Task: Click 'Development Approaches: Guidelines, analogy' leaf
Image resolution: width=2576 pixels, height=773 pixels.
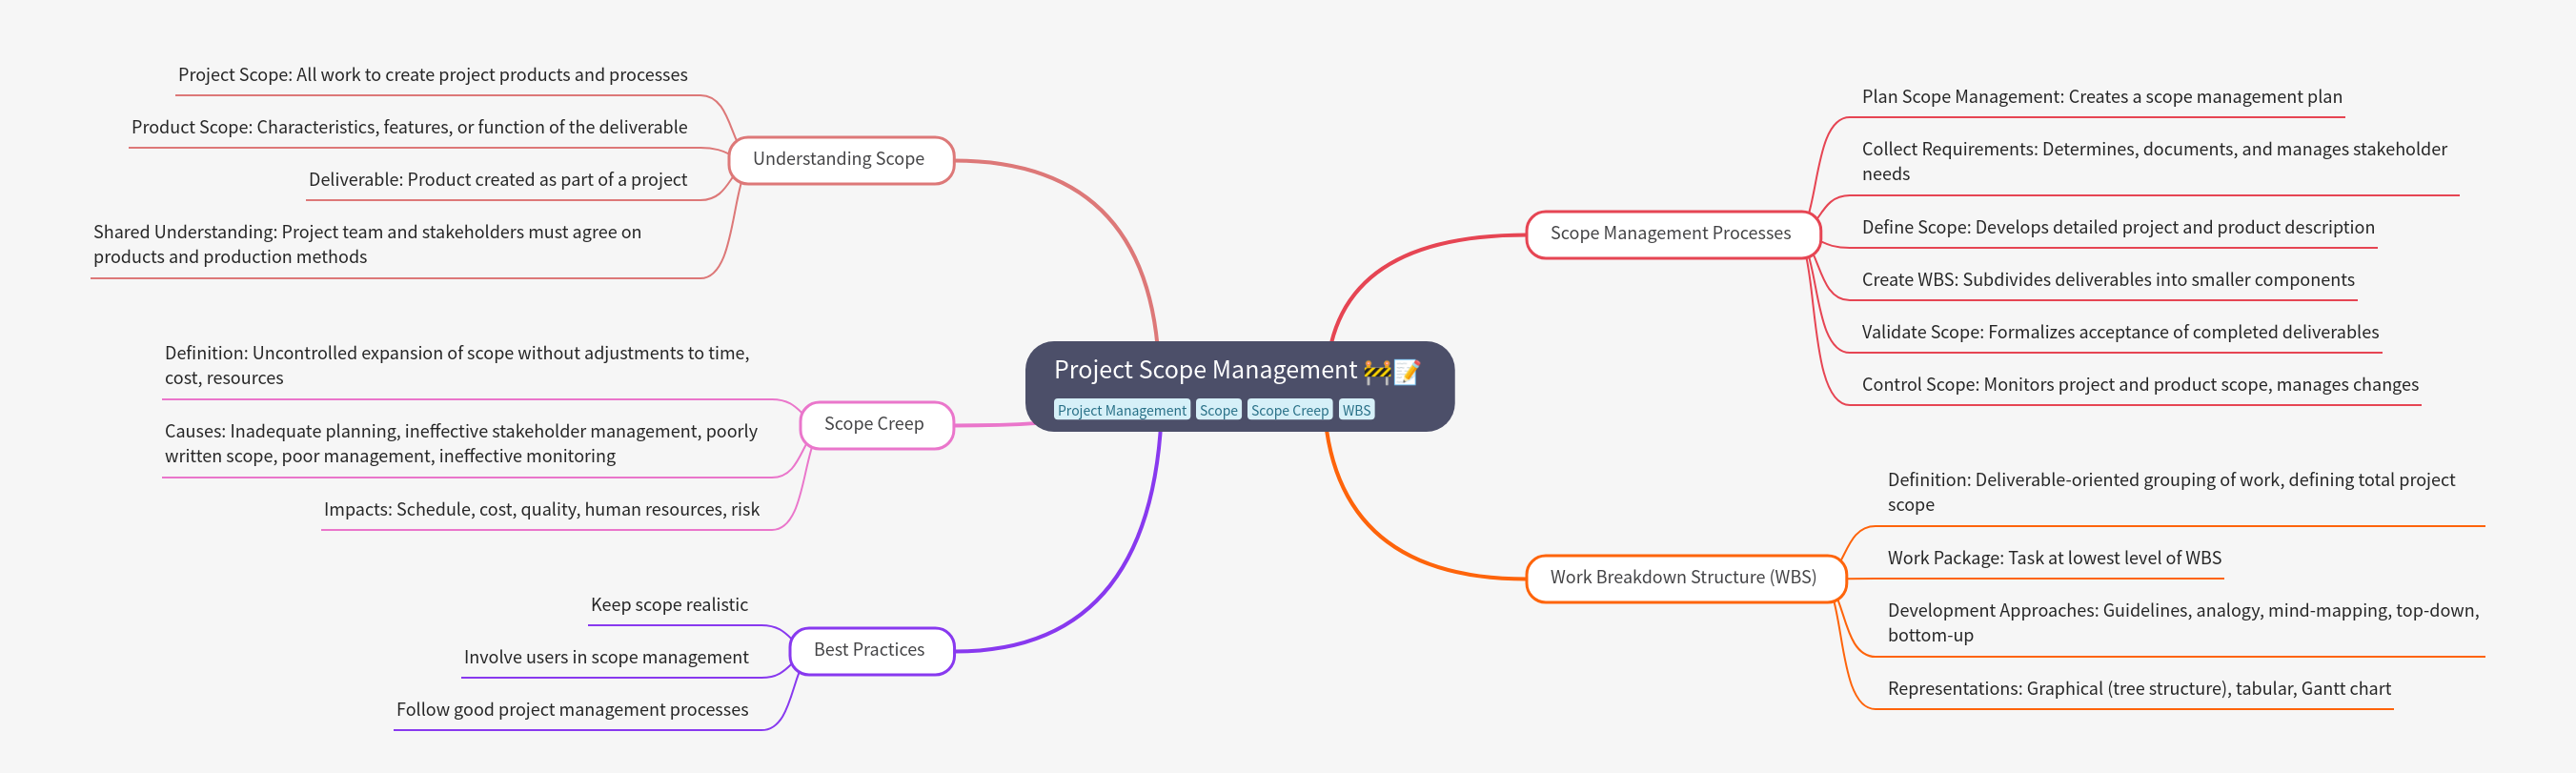Action: [2183, 622]
